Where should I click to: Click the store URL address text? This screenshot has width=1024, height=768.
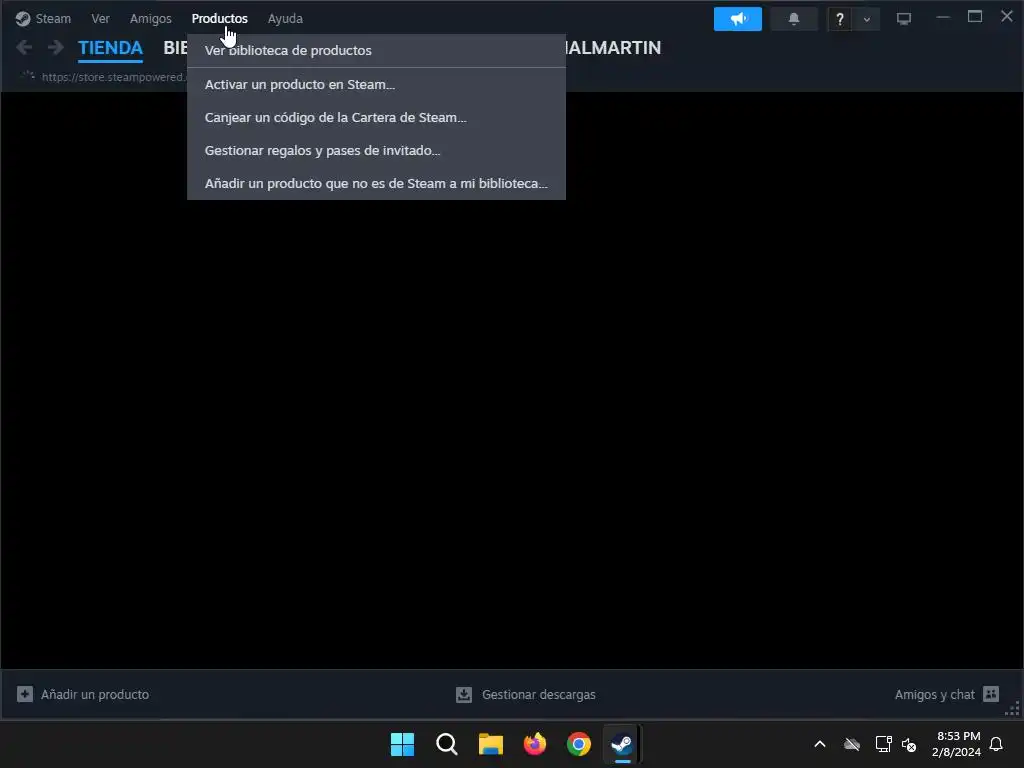point(112,77)
